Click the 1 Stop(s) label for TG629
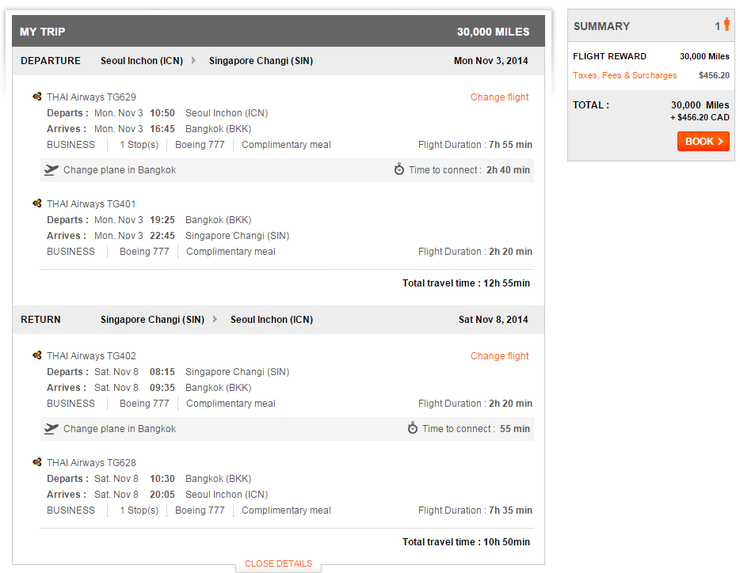The image size is (740, 573). pos(139,145)
